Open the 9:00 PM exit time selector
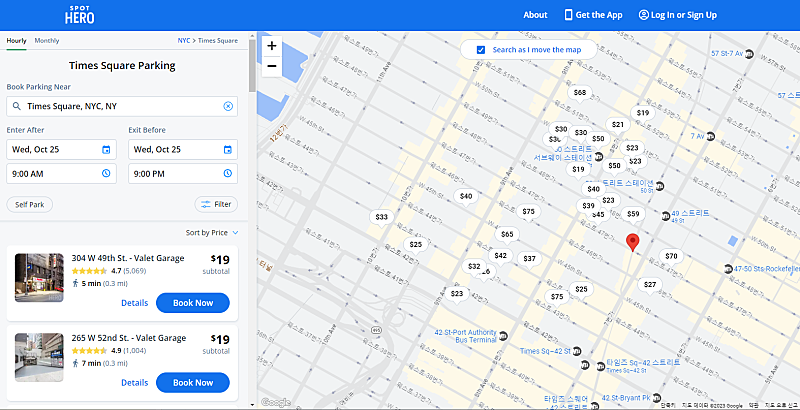800x410 pixels. click(183, 173)
